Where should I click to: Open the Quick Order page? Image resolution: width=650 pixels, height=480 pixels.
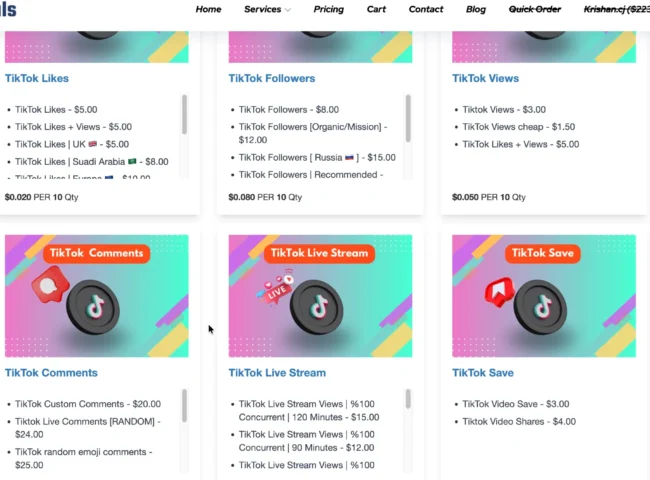[x=534, y=9]
